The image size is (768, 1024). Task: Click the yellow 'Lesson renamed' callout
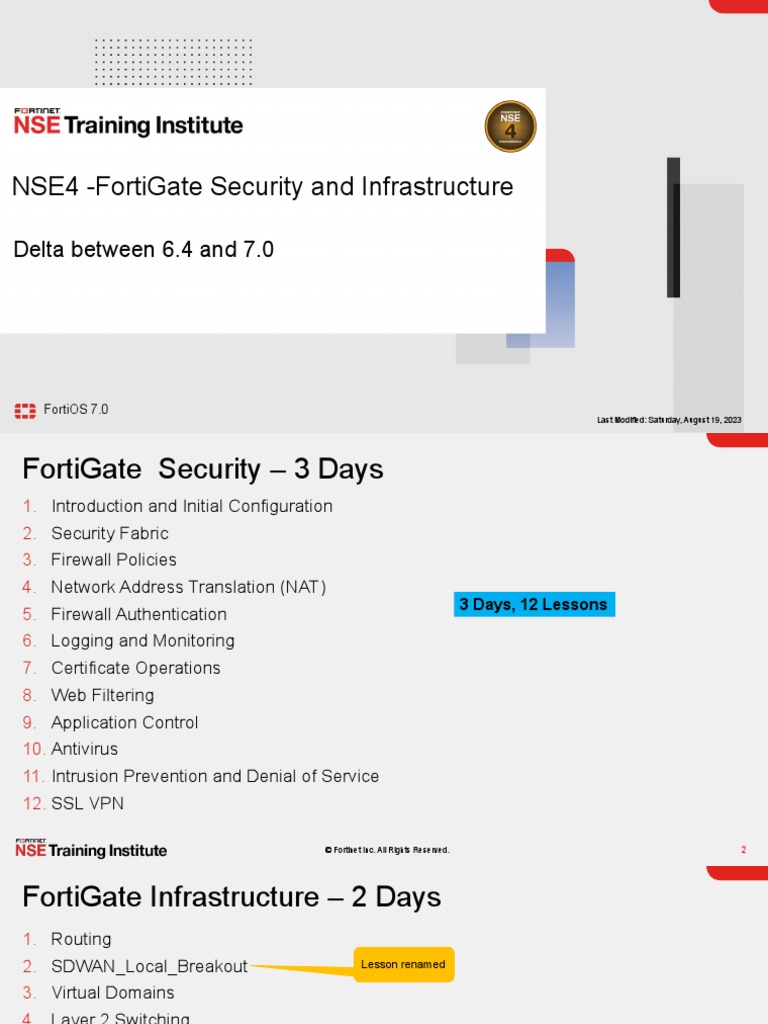click(404, 964)
